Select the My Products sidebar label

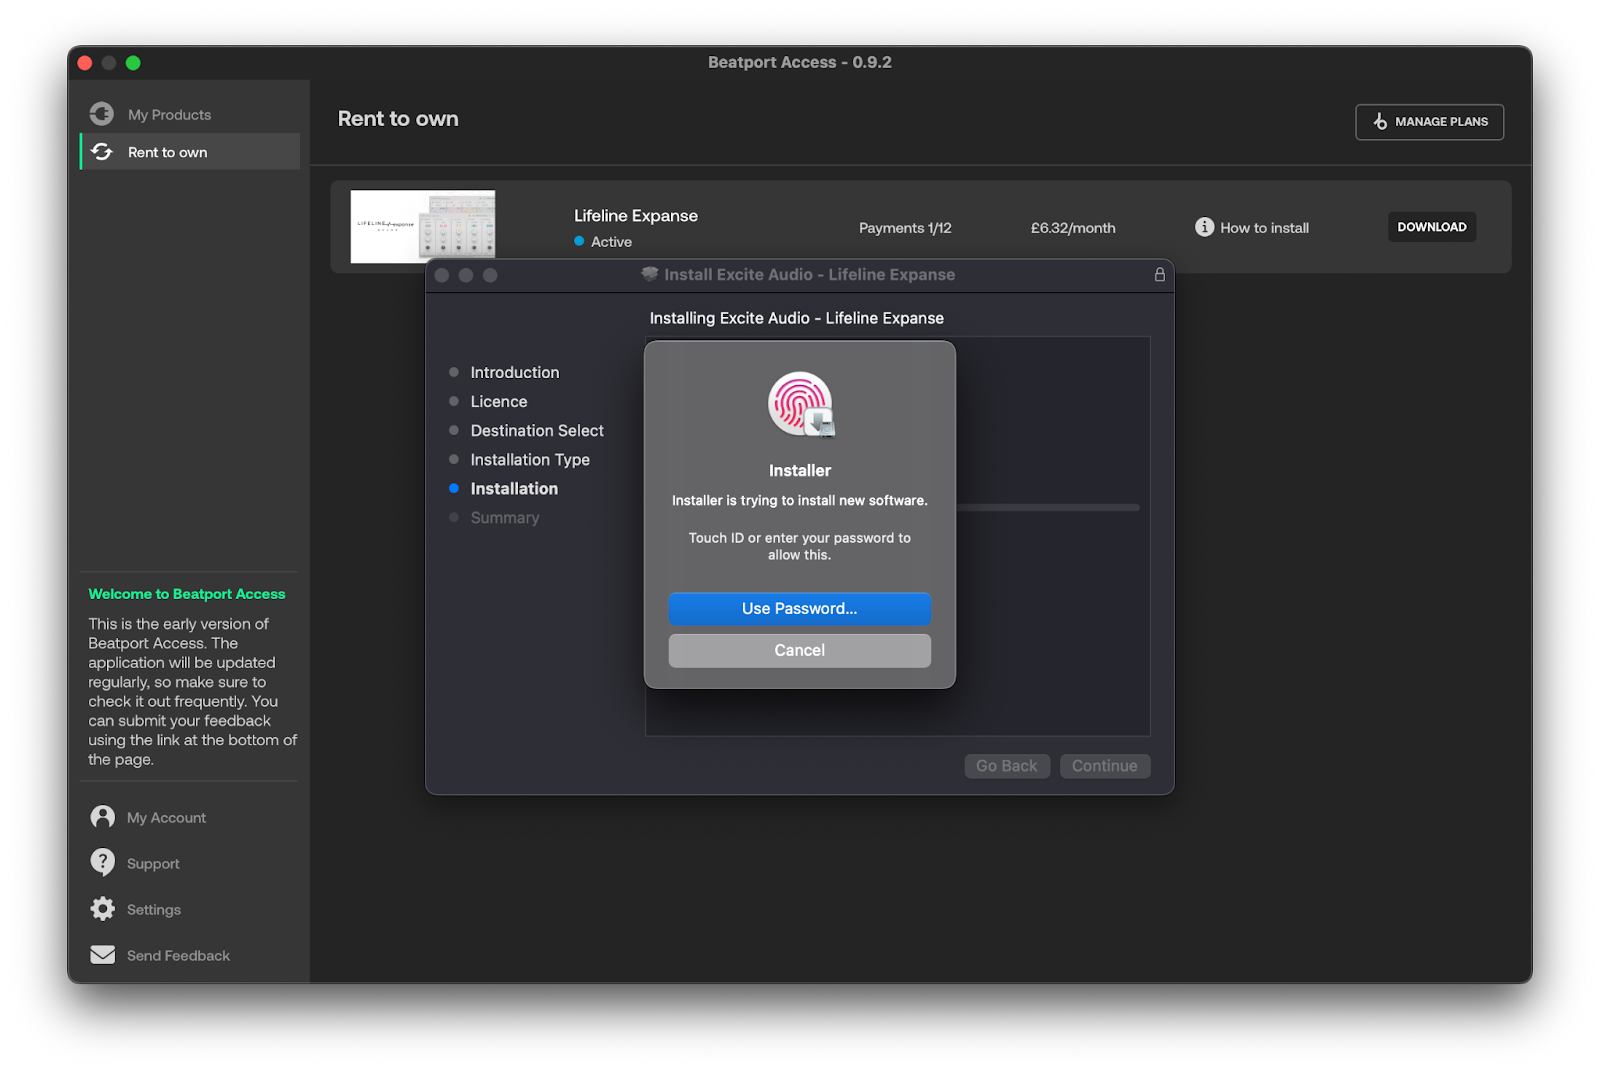tap(169, 115)
